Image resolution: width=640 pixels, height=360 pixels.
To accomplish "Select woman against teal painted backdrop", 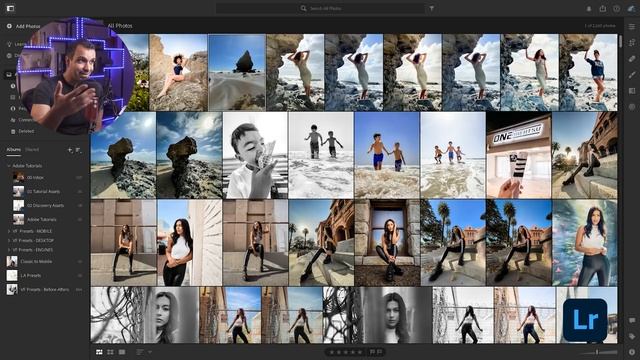I will [584, 242].
